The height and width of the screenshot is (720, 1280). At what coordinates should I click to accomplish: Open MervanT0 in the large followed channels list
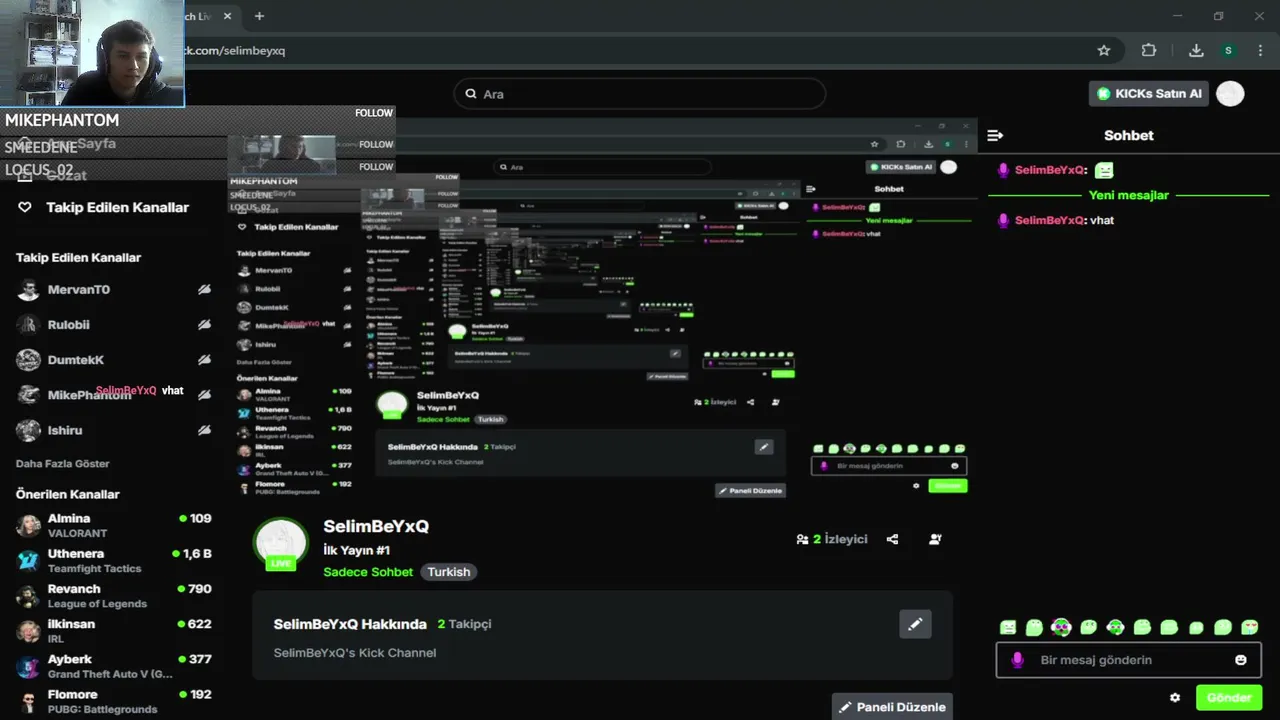(x=114, y=290)
